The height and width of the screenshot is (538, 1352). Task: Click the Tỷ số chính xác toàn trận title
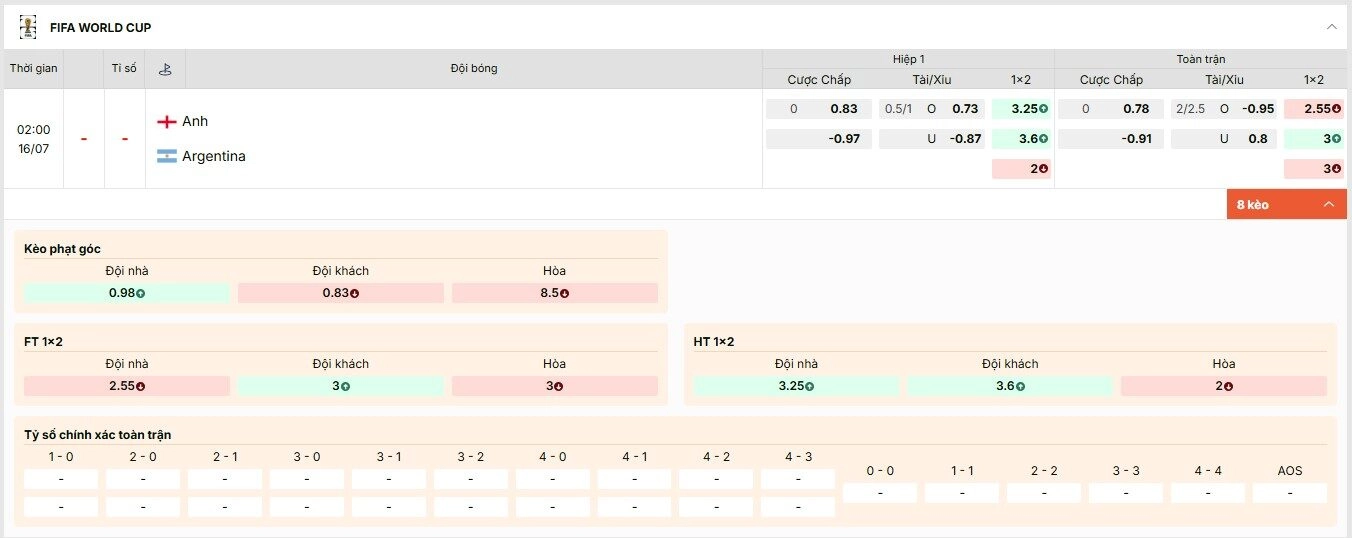pyautogui.click(x=97, y=434)
